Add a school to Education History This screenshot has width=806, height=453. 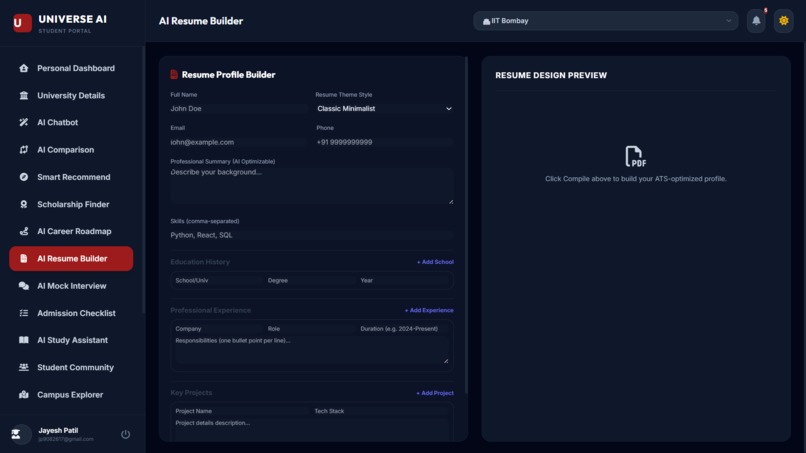pyautogui.click(x=435, y=262)
